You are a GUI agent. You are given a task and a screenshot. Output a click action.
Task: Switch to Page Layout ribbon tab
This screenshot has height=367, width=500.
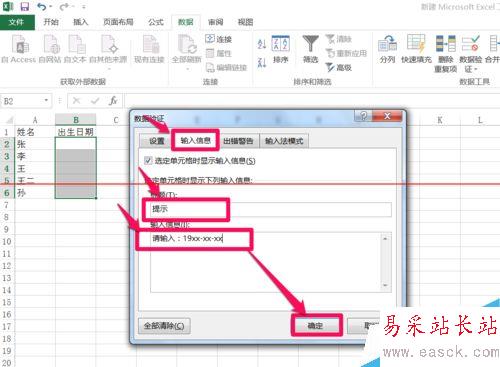point(118,22)
